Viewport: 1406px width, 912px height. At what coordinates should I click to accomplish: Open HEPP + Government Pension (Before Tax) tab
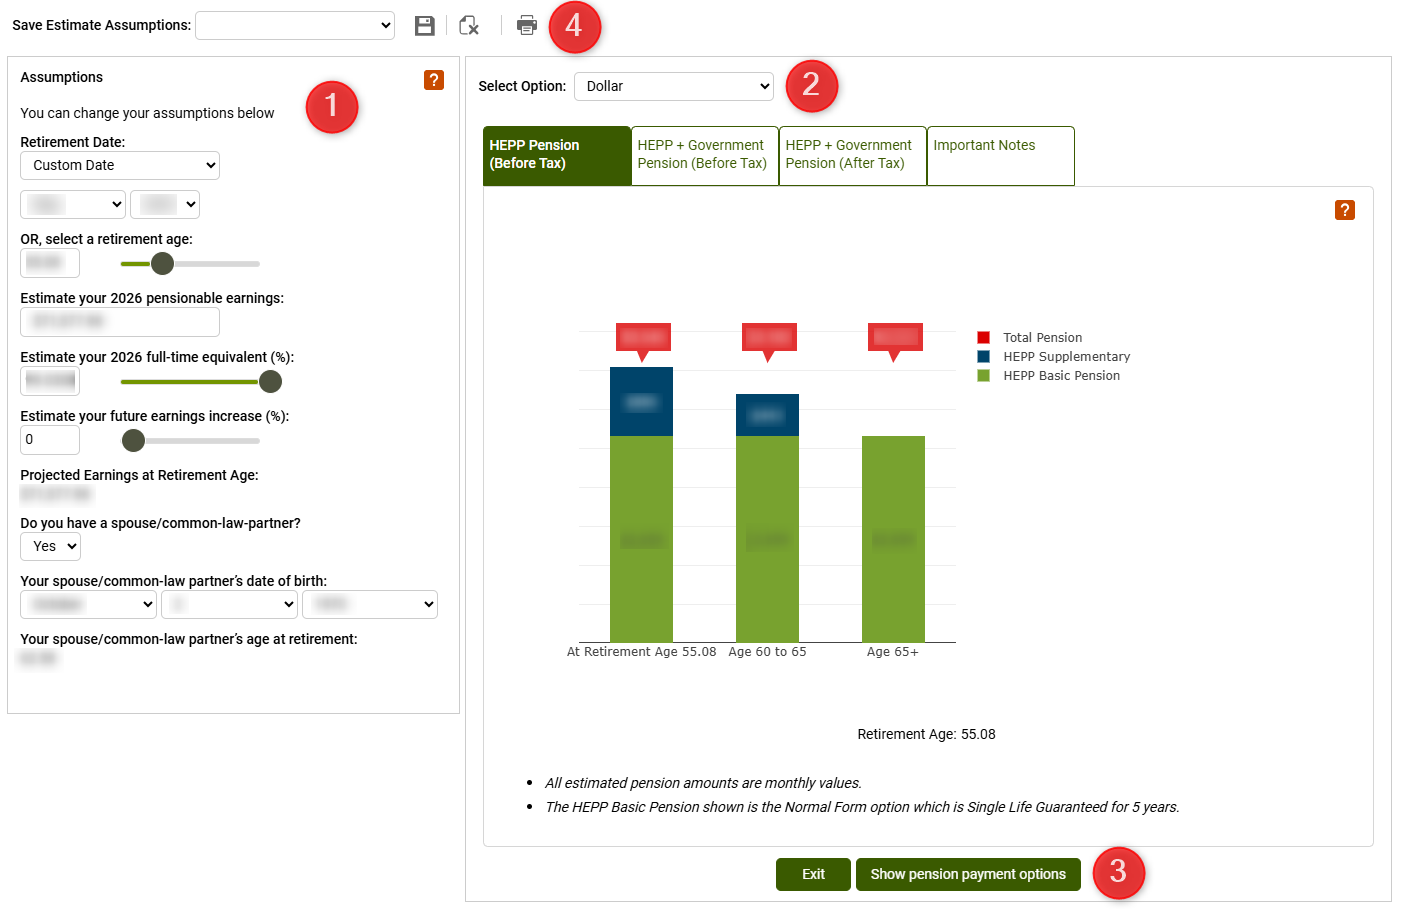tap(705, 155)
